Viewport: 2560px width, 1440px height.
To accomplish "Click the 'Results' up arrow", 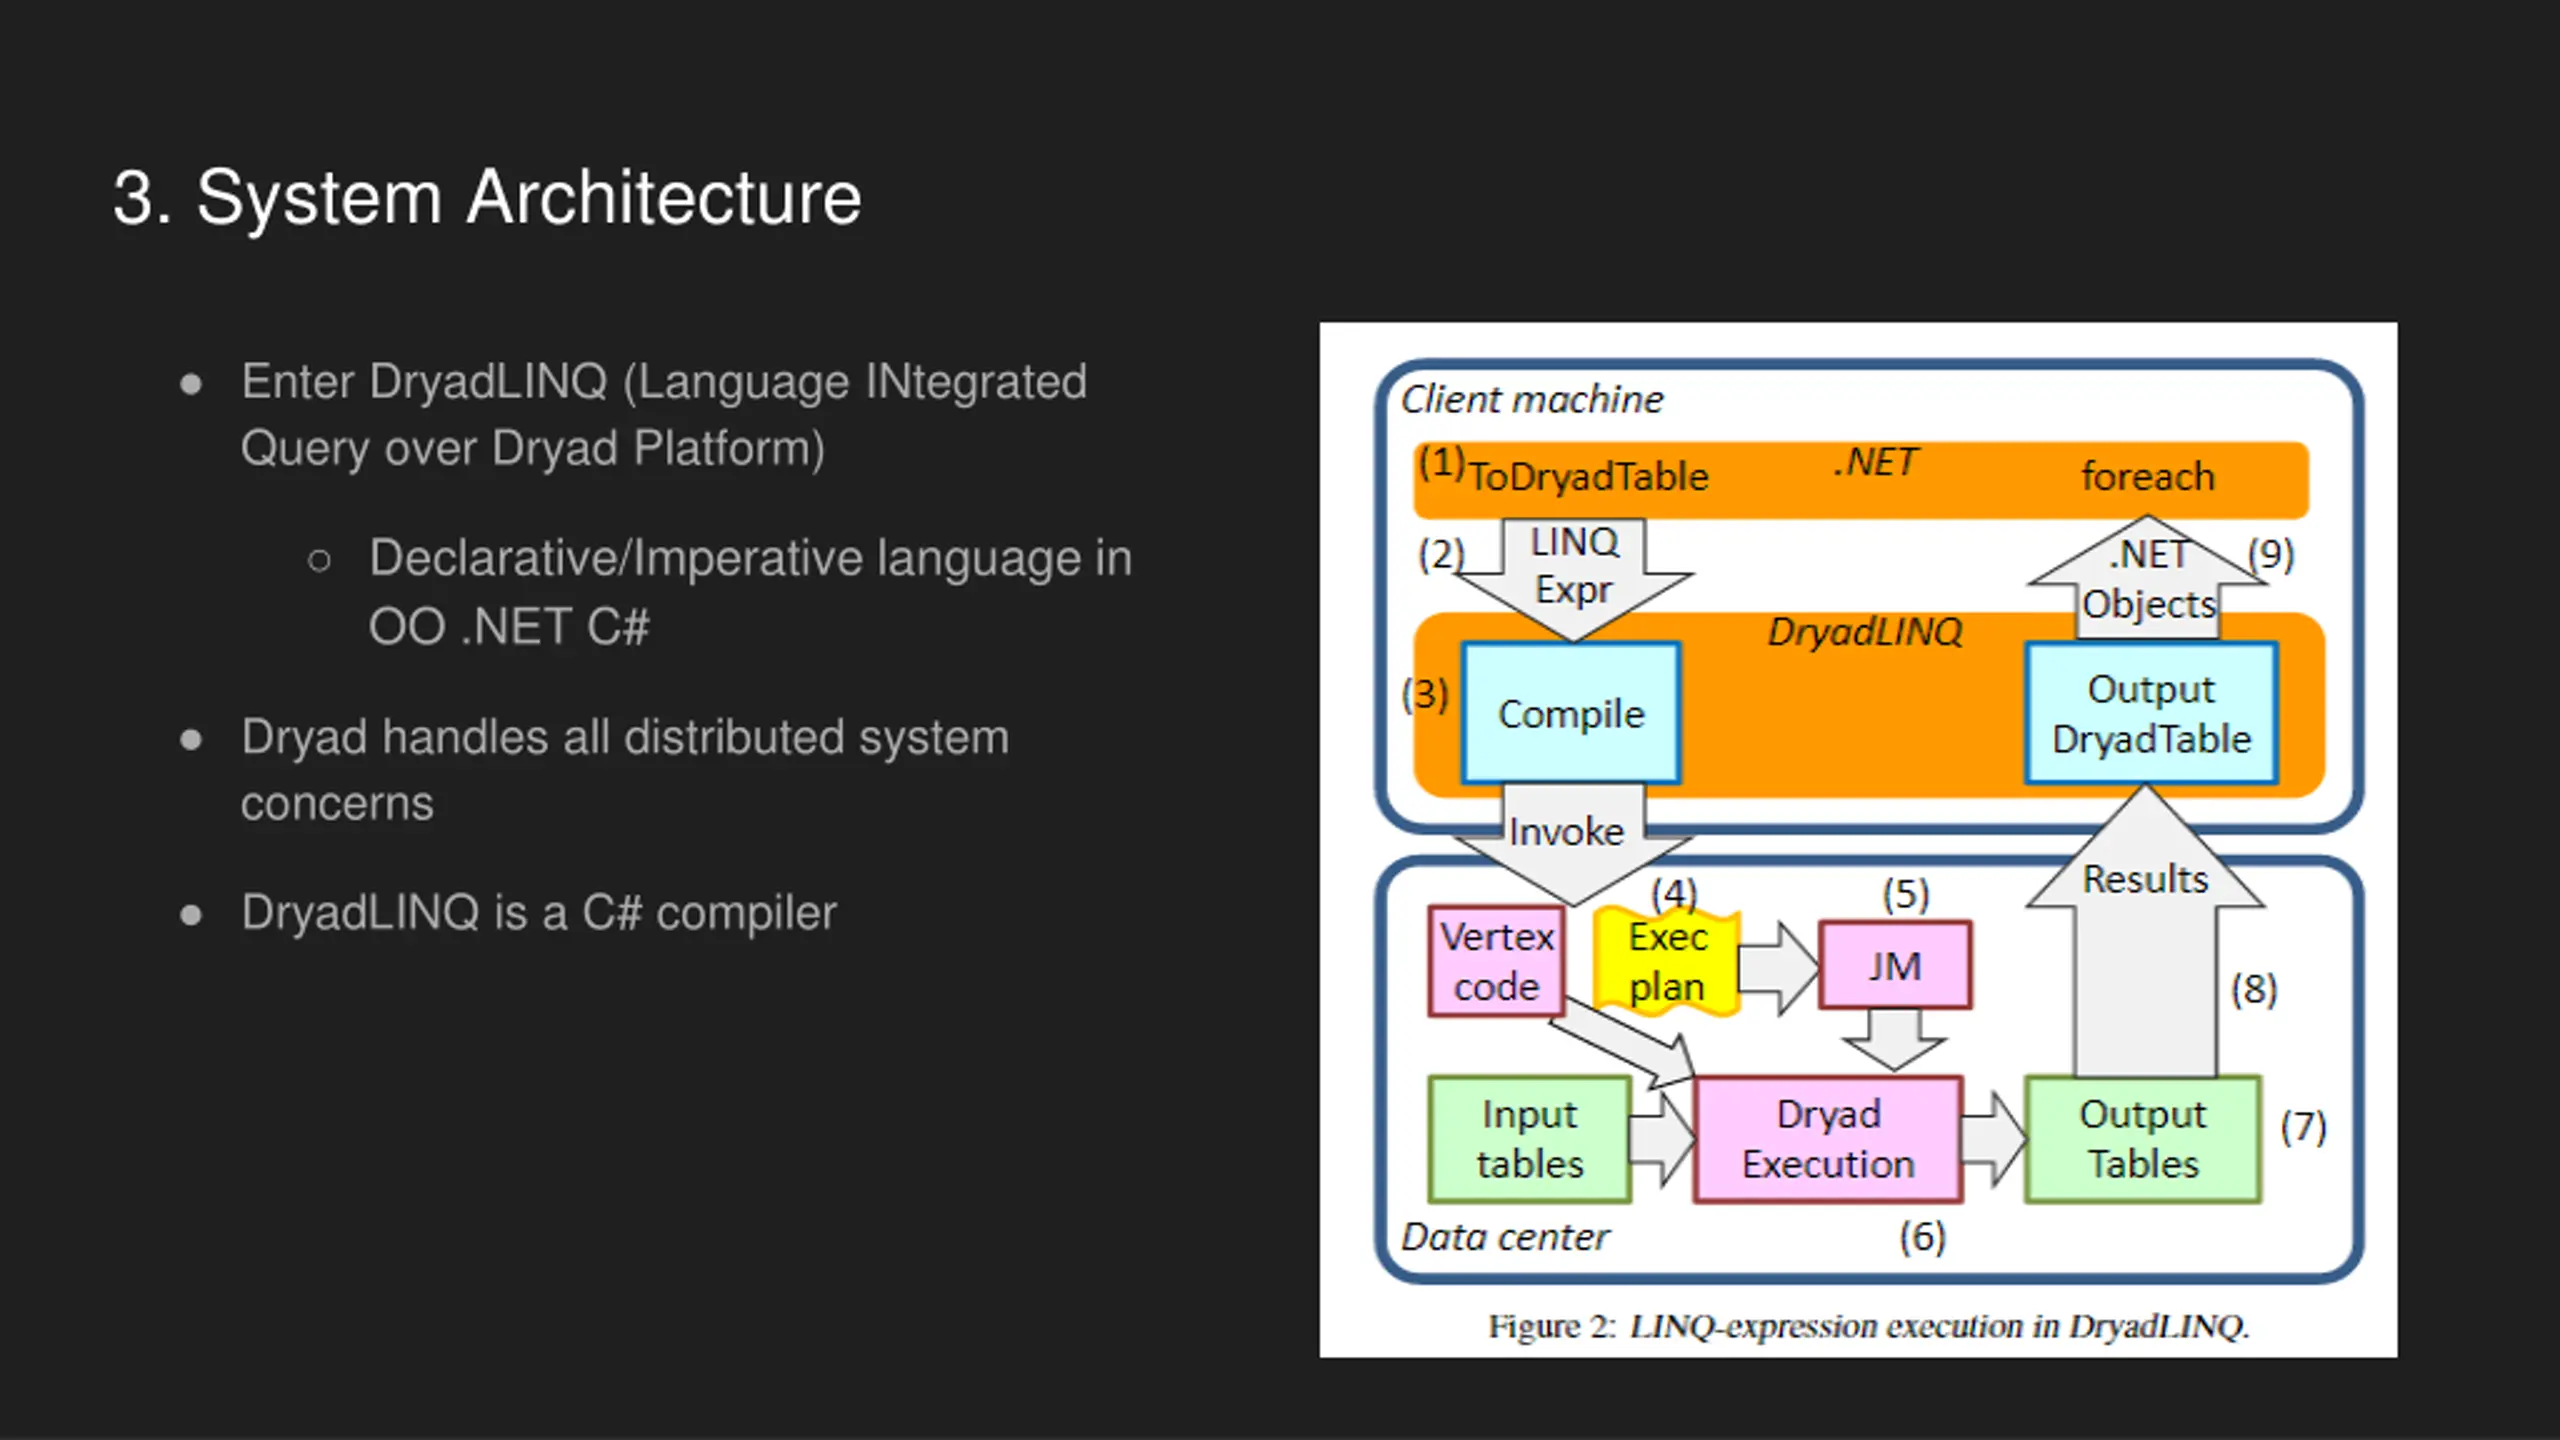I will click(2146, 930).
